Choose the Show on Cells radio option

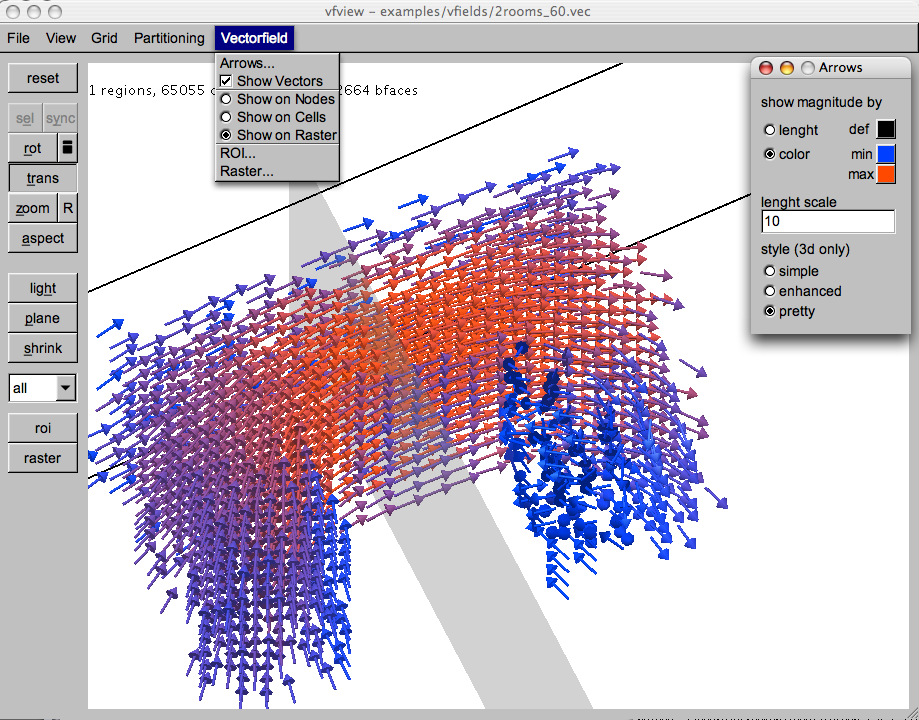click(227, 117)
